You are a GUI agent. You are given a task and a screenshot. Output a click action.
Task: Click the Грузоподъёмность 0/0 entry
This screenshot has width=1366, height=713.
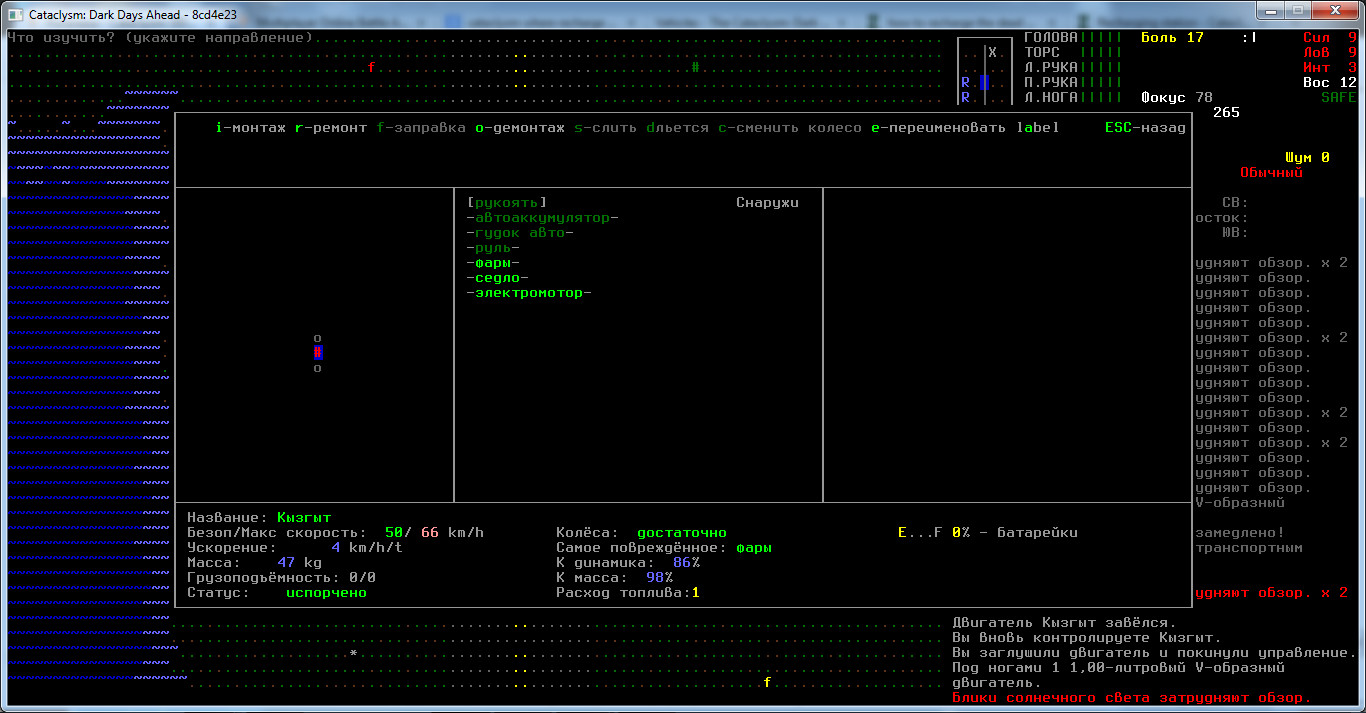tap(281, 577)
